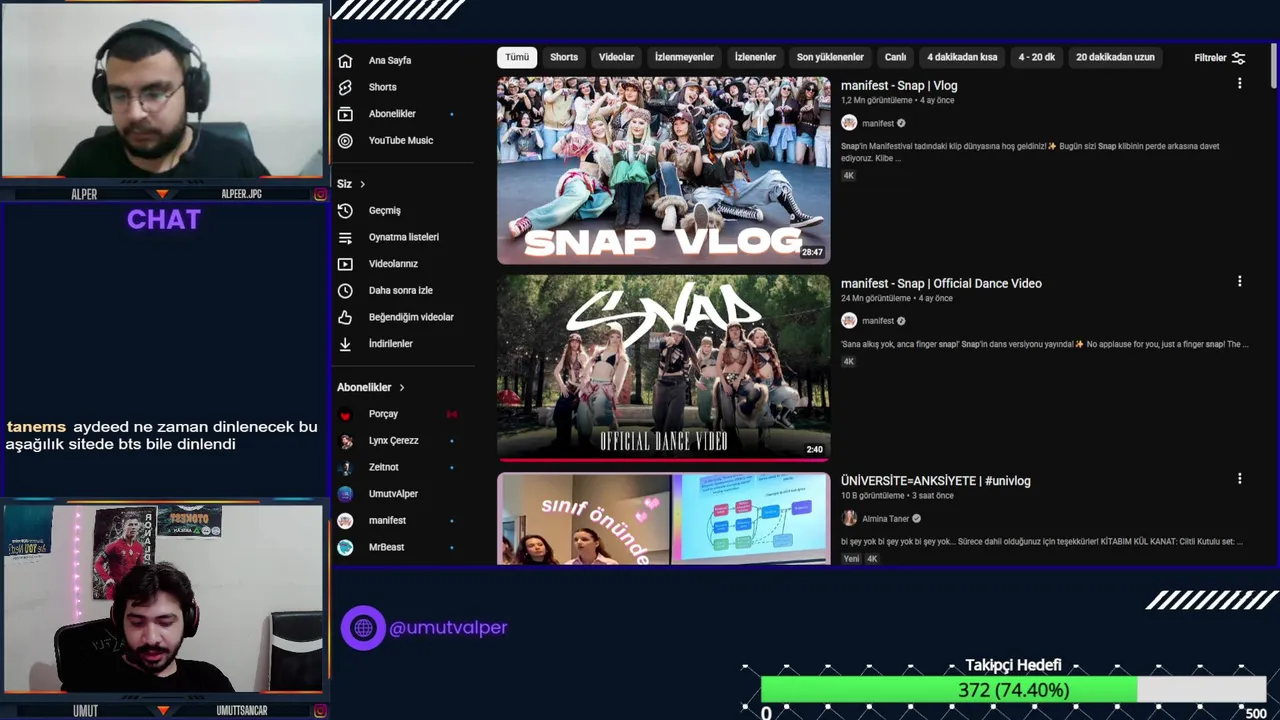Image resolution: width=1280 pixels, height=720 pixels.
Task: Click the Porçay subscription name
Action: pyautogui.click(x=383, y=414)
